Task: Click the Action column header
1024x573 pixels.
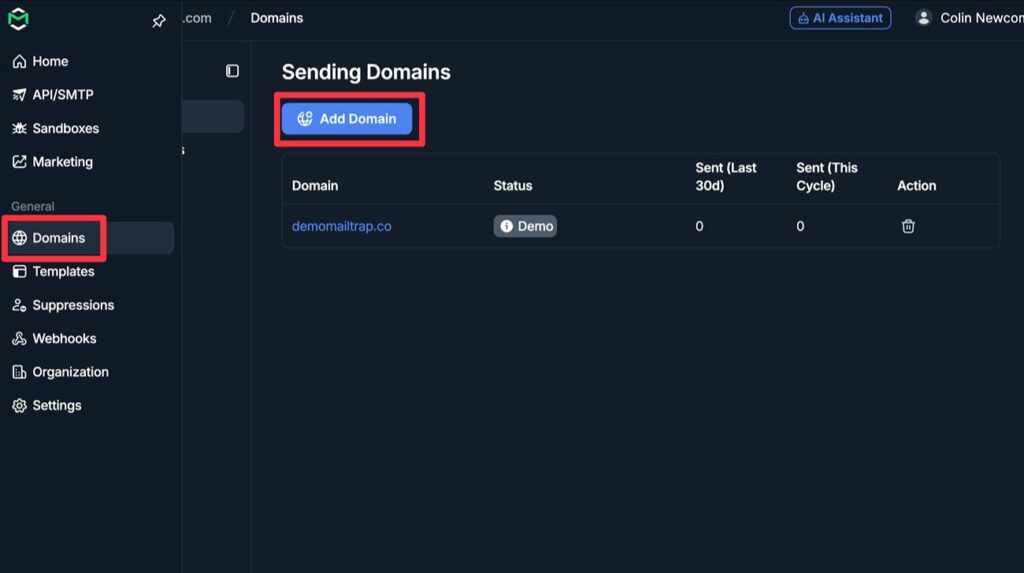Action: pos(916,186)
